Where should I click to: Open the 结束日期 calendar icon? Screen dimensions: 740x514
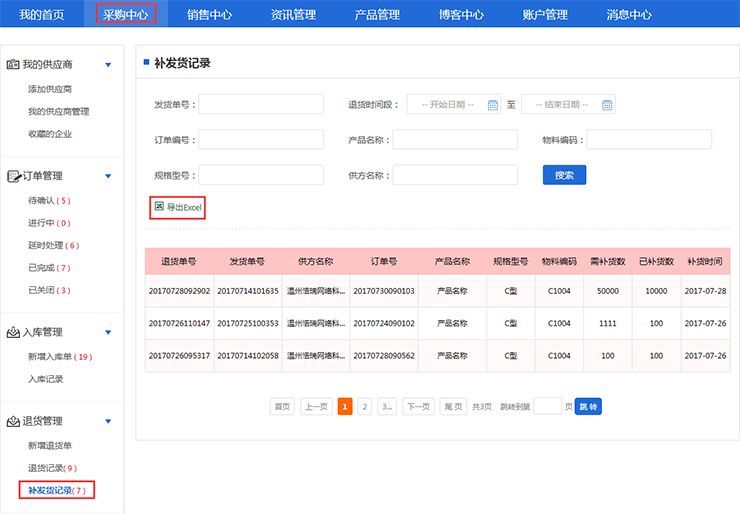pos(607,105)
